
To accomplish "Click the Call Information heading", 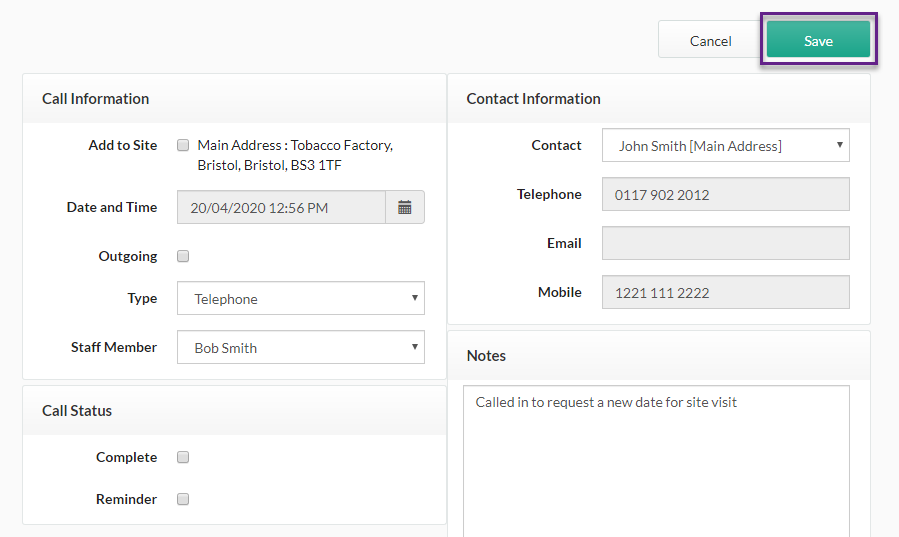I will [x=96, y=99].
